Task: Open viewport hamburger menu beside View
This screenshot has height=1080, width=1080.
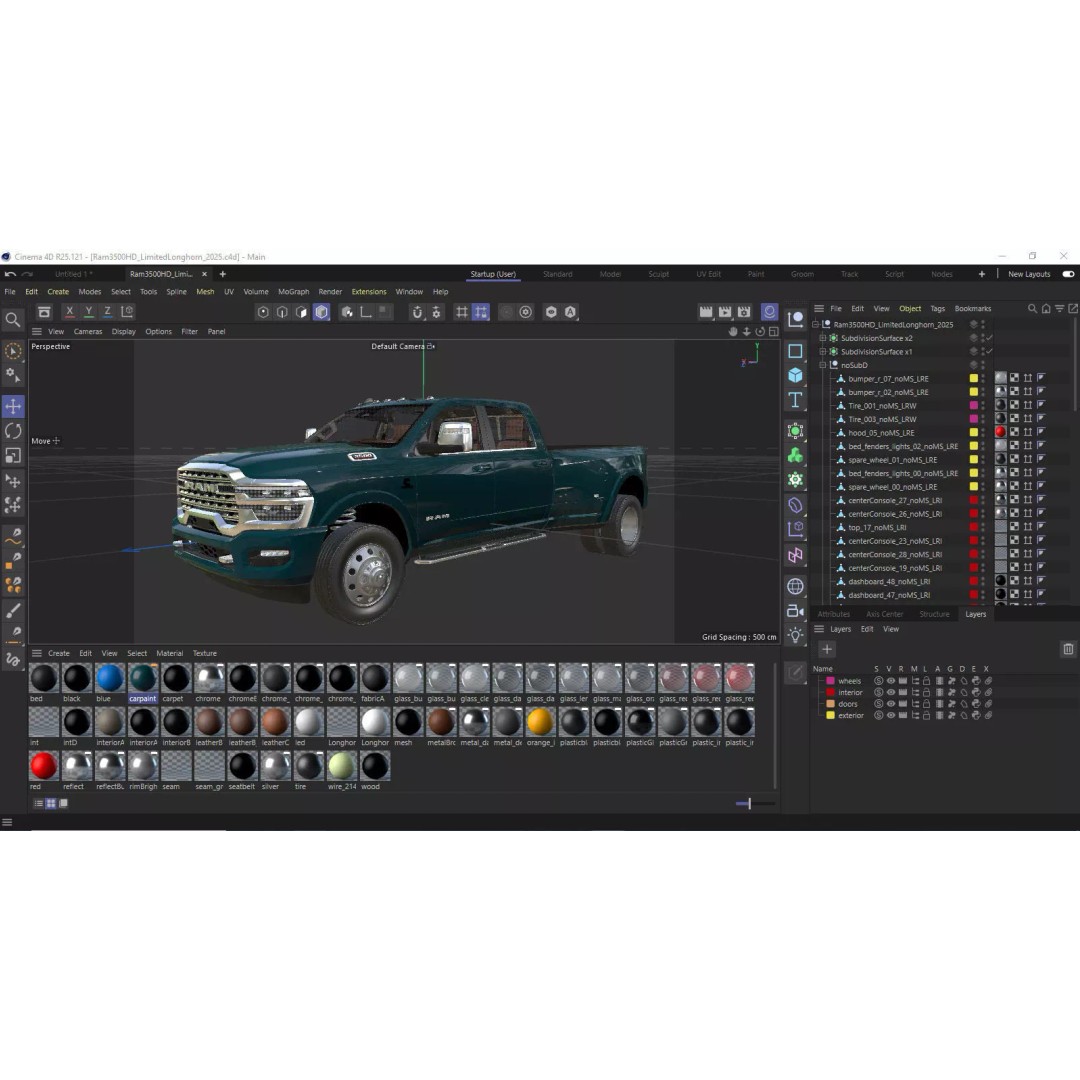Action: [x=37, y=331]
